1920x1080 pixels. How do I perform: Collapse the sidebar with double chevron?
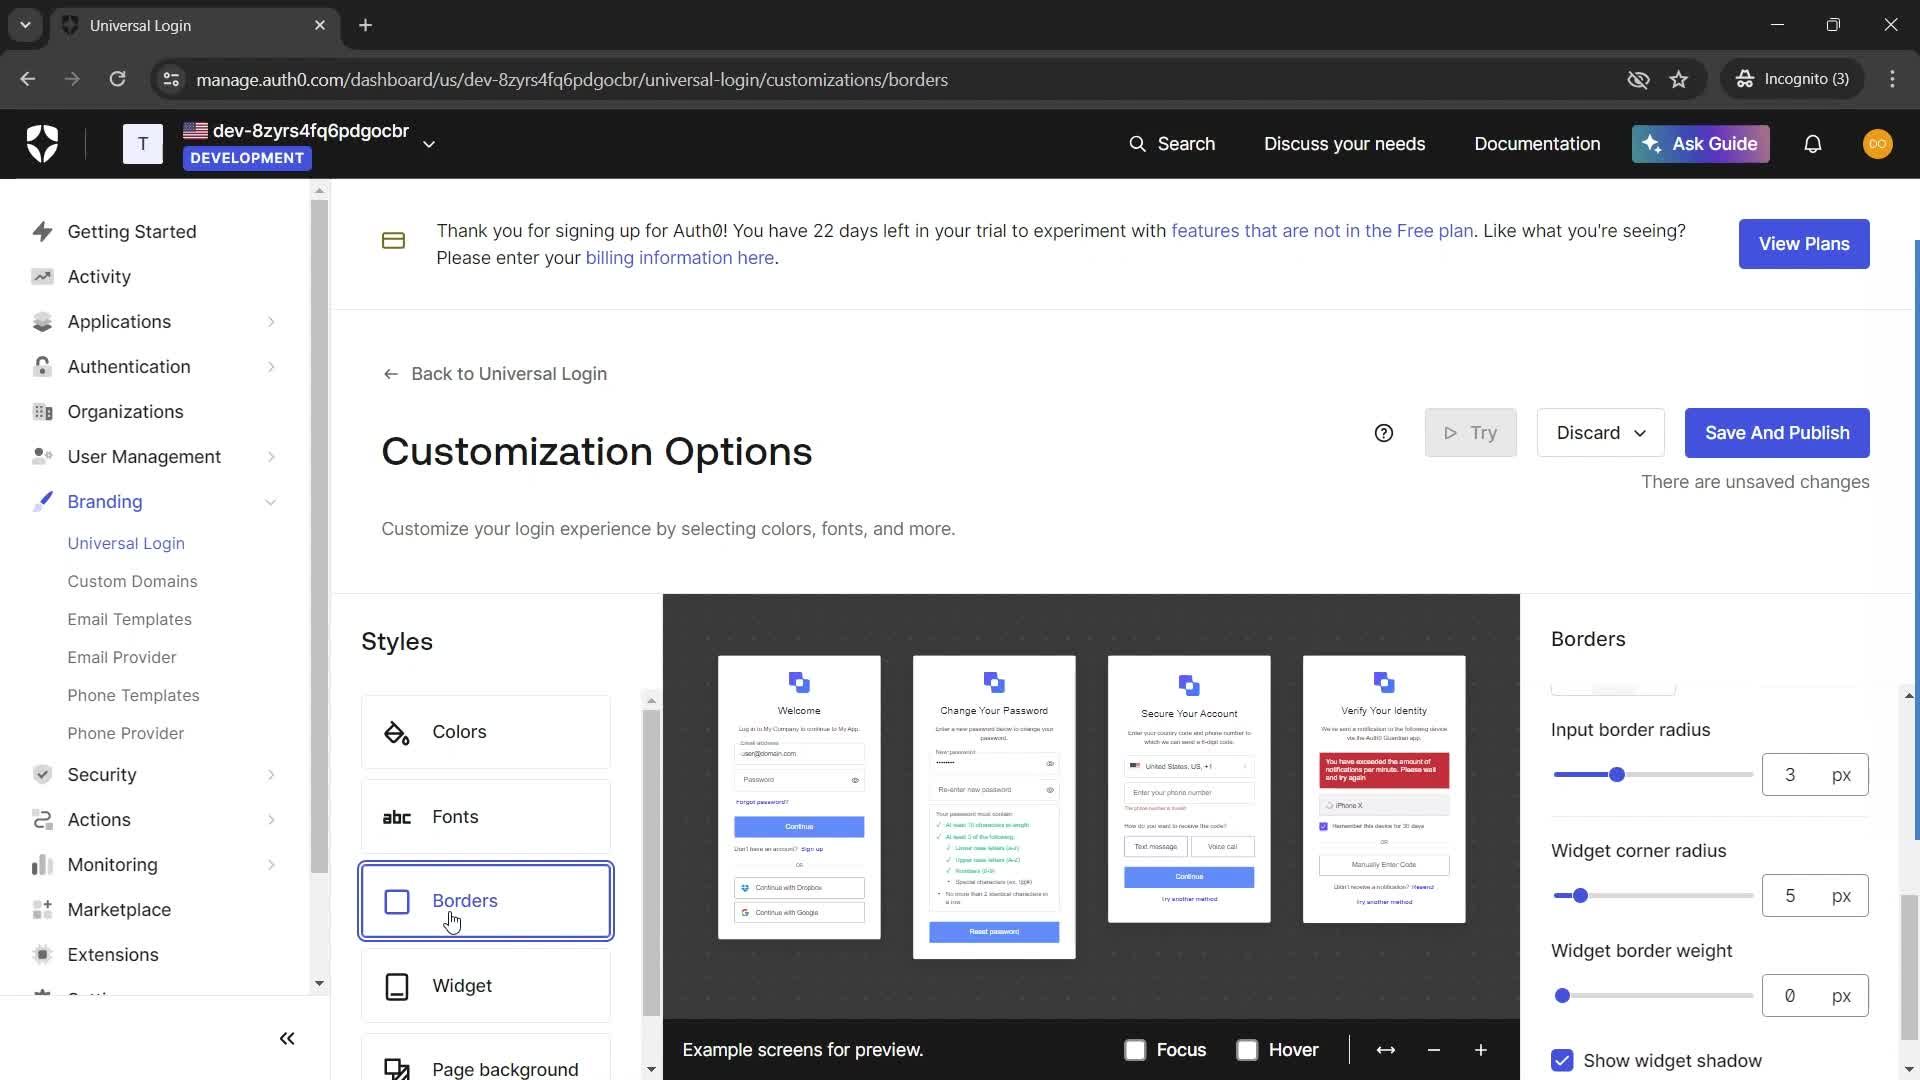coord(287,1039)
